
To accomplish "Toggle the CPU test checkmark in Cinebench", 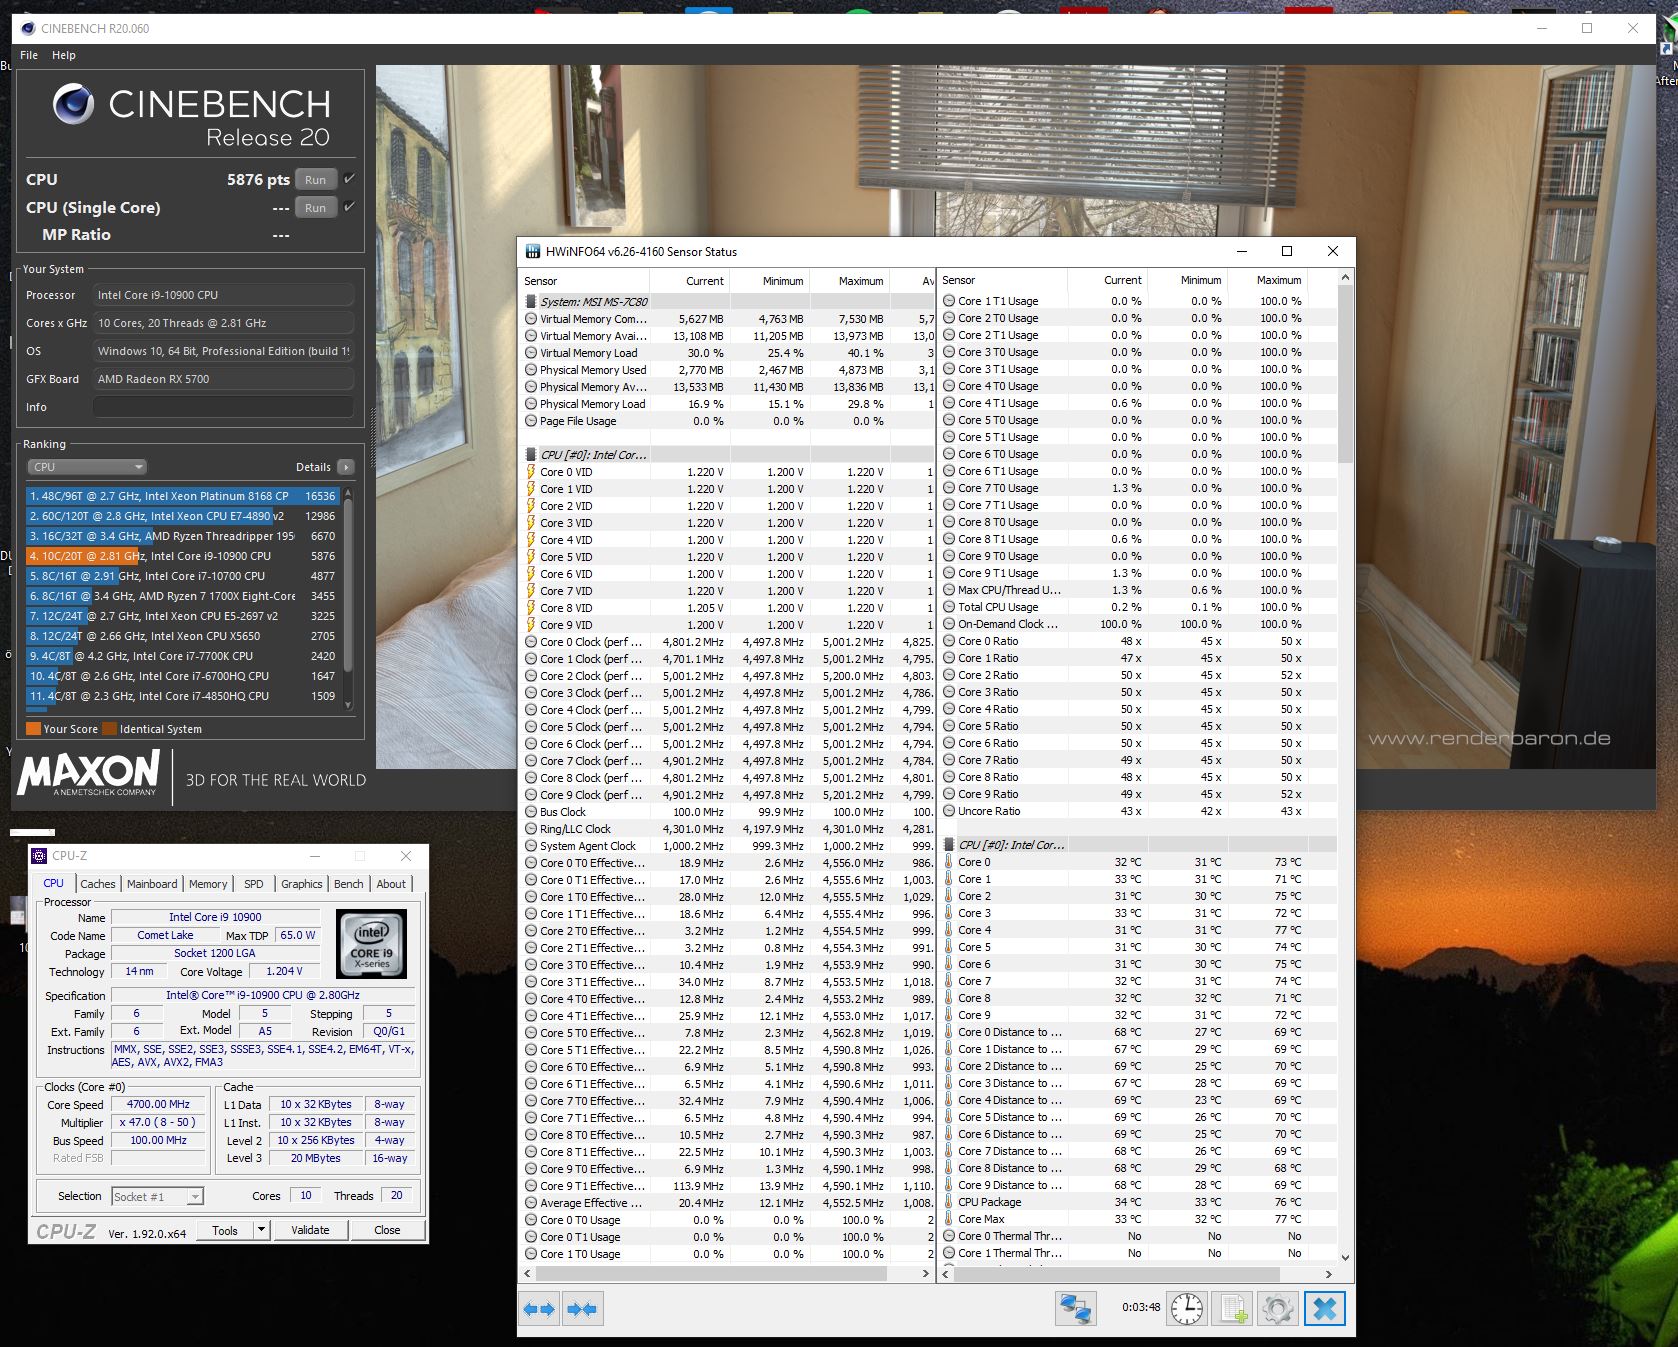I will point(349,179).
